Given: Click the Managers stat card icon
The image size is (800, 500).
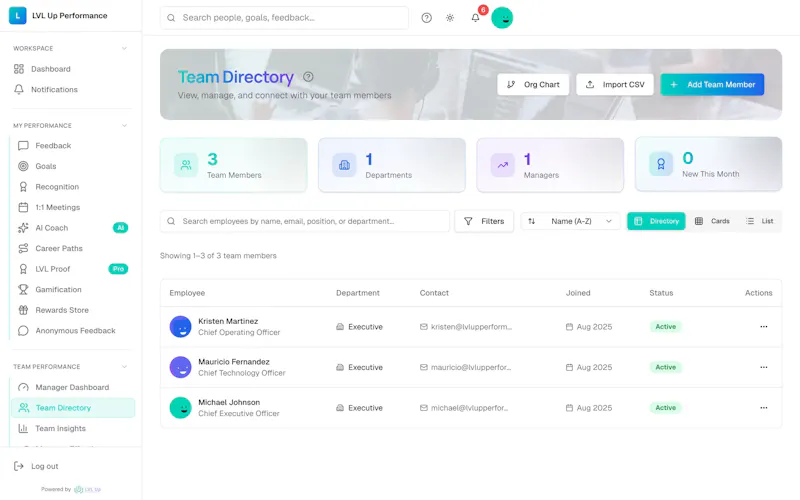Looking at the screenshot, I should 503,165.
